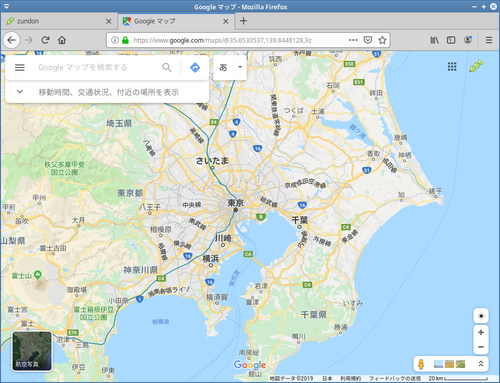Open the Google Maps hamburger menu
The image size is (500, 383).
[20, 67]
